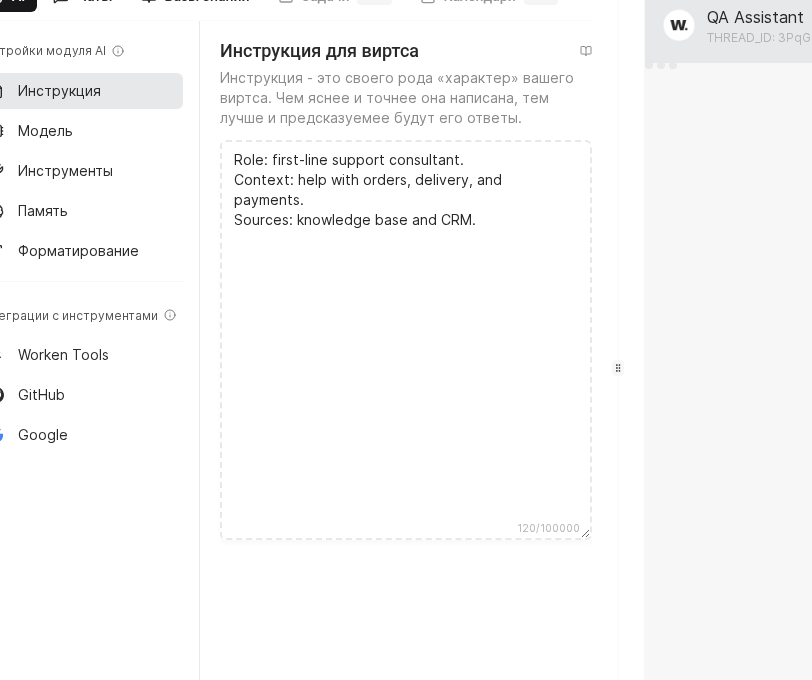Click the panel resize handle between columns
This screenshot has height=680, width=812.
pyautogui.click(x=618, y=368)
